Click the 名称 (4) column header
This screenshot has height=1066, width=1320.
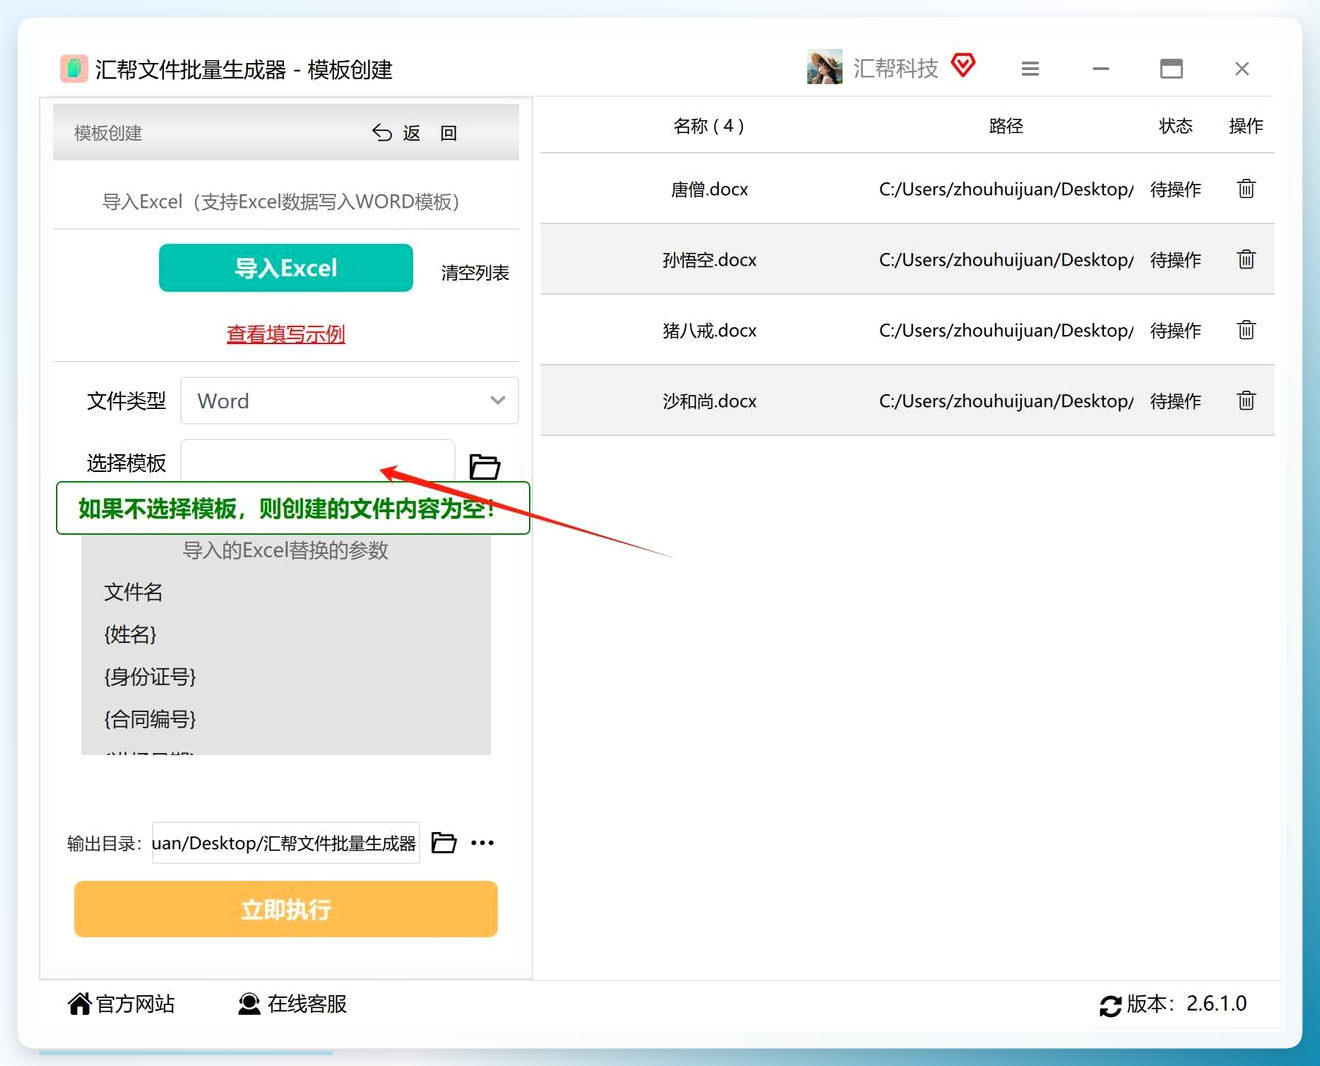coord(709,126)
